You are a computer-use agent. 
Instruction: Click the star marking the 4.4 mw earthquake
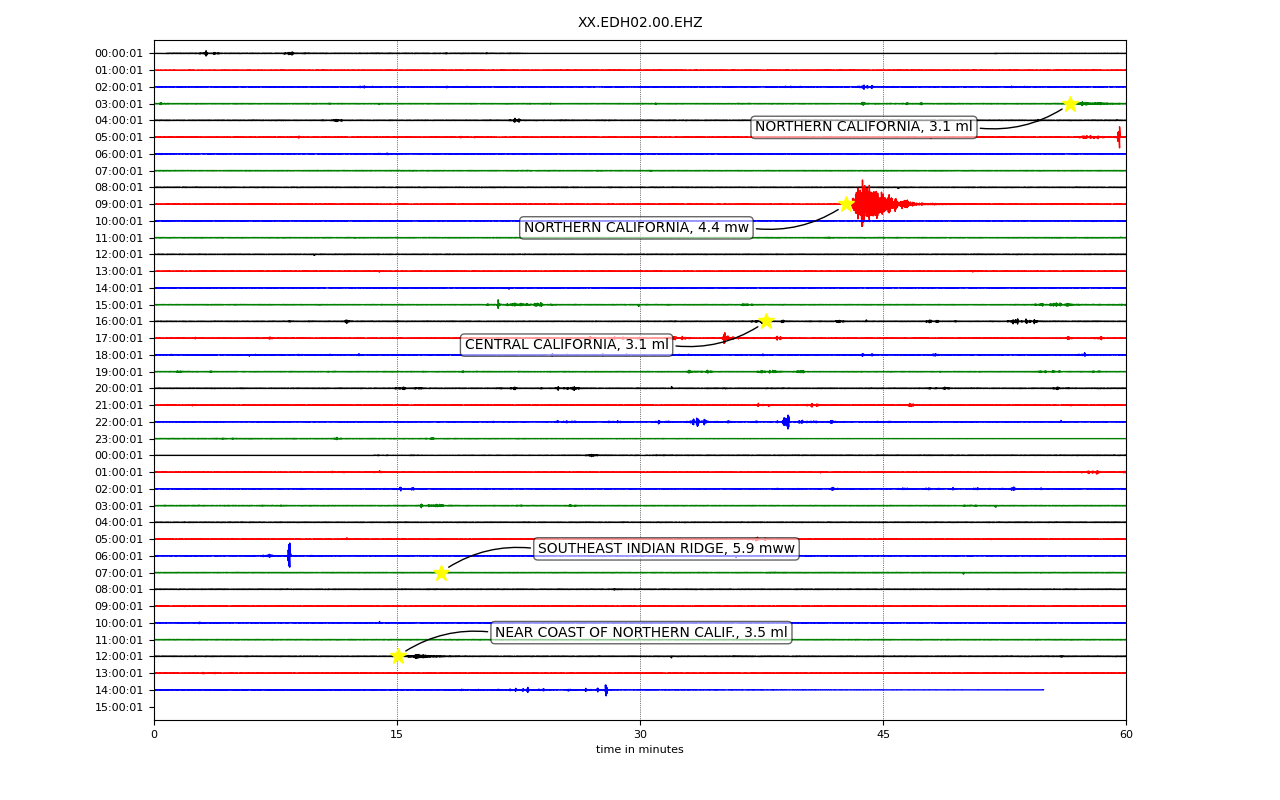pos(846,204)
